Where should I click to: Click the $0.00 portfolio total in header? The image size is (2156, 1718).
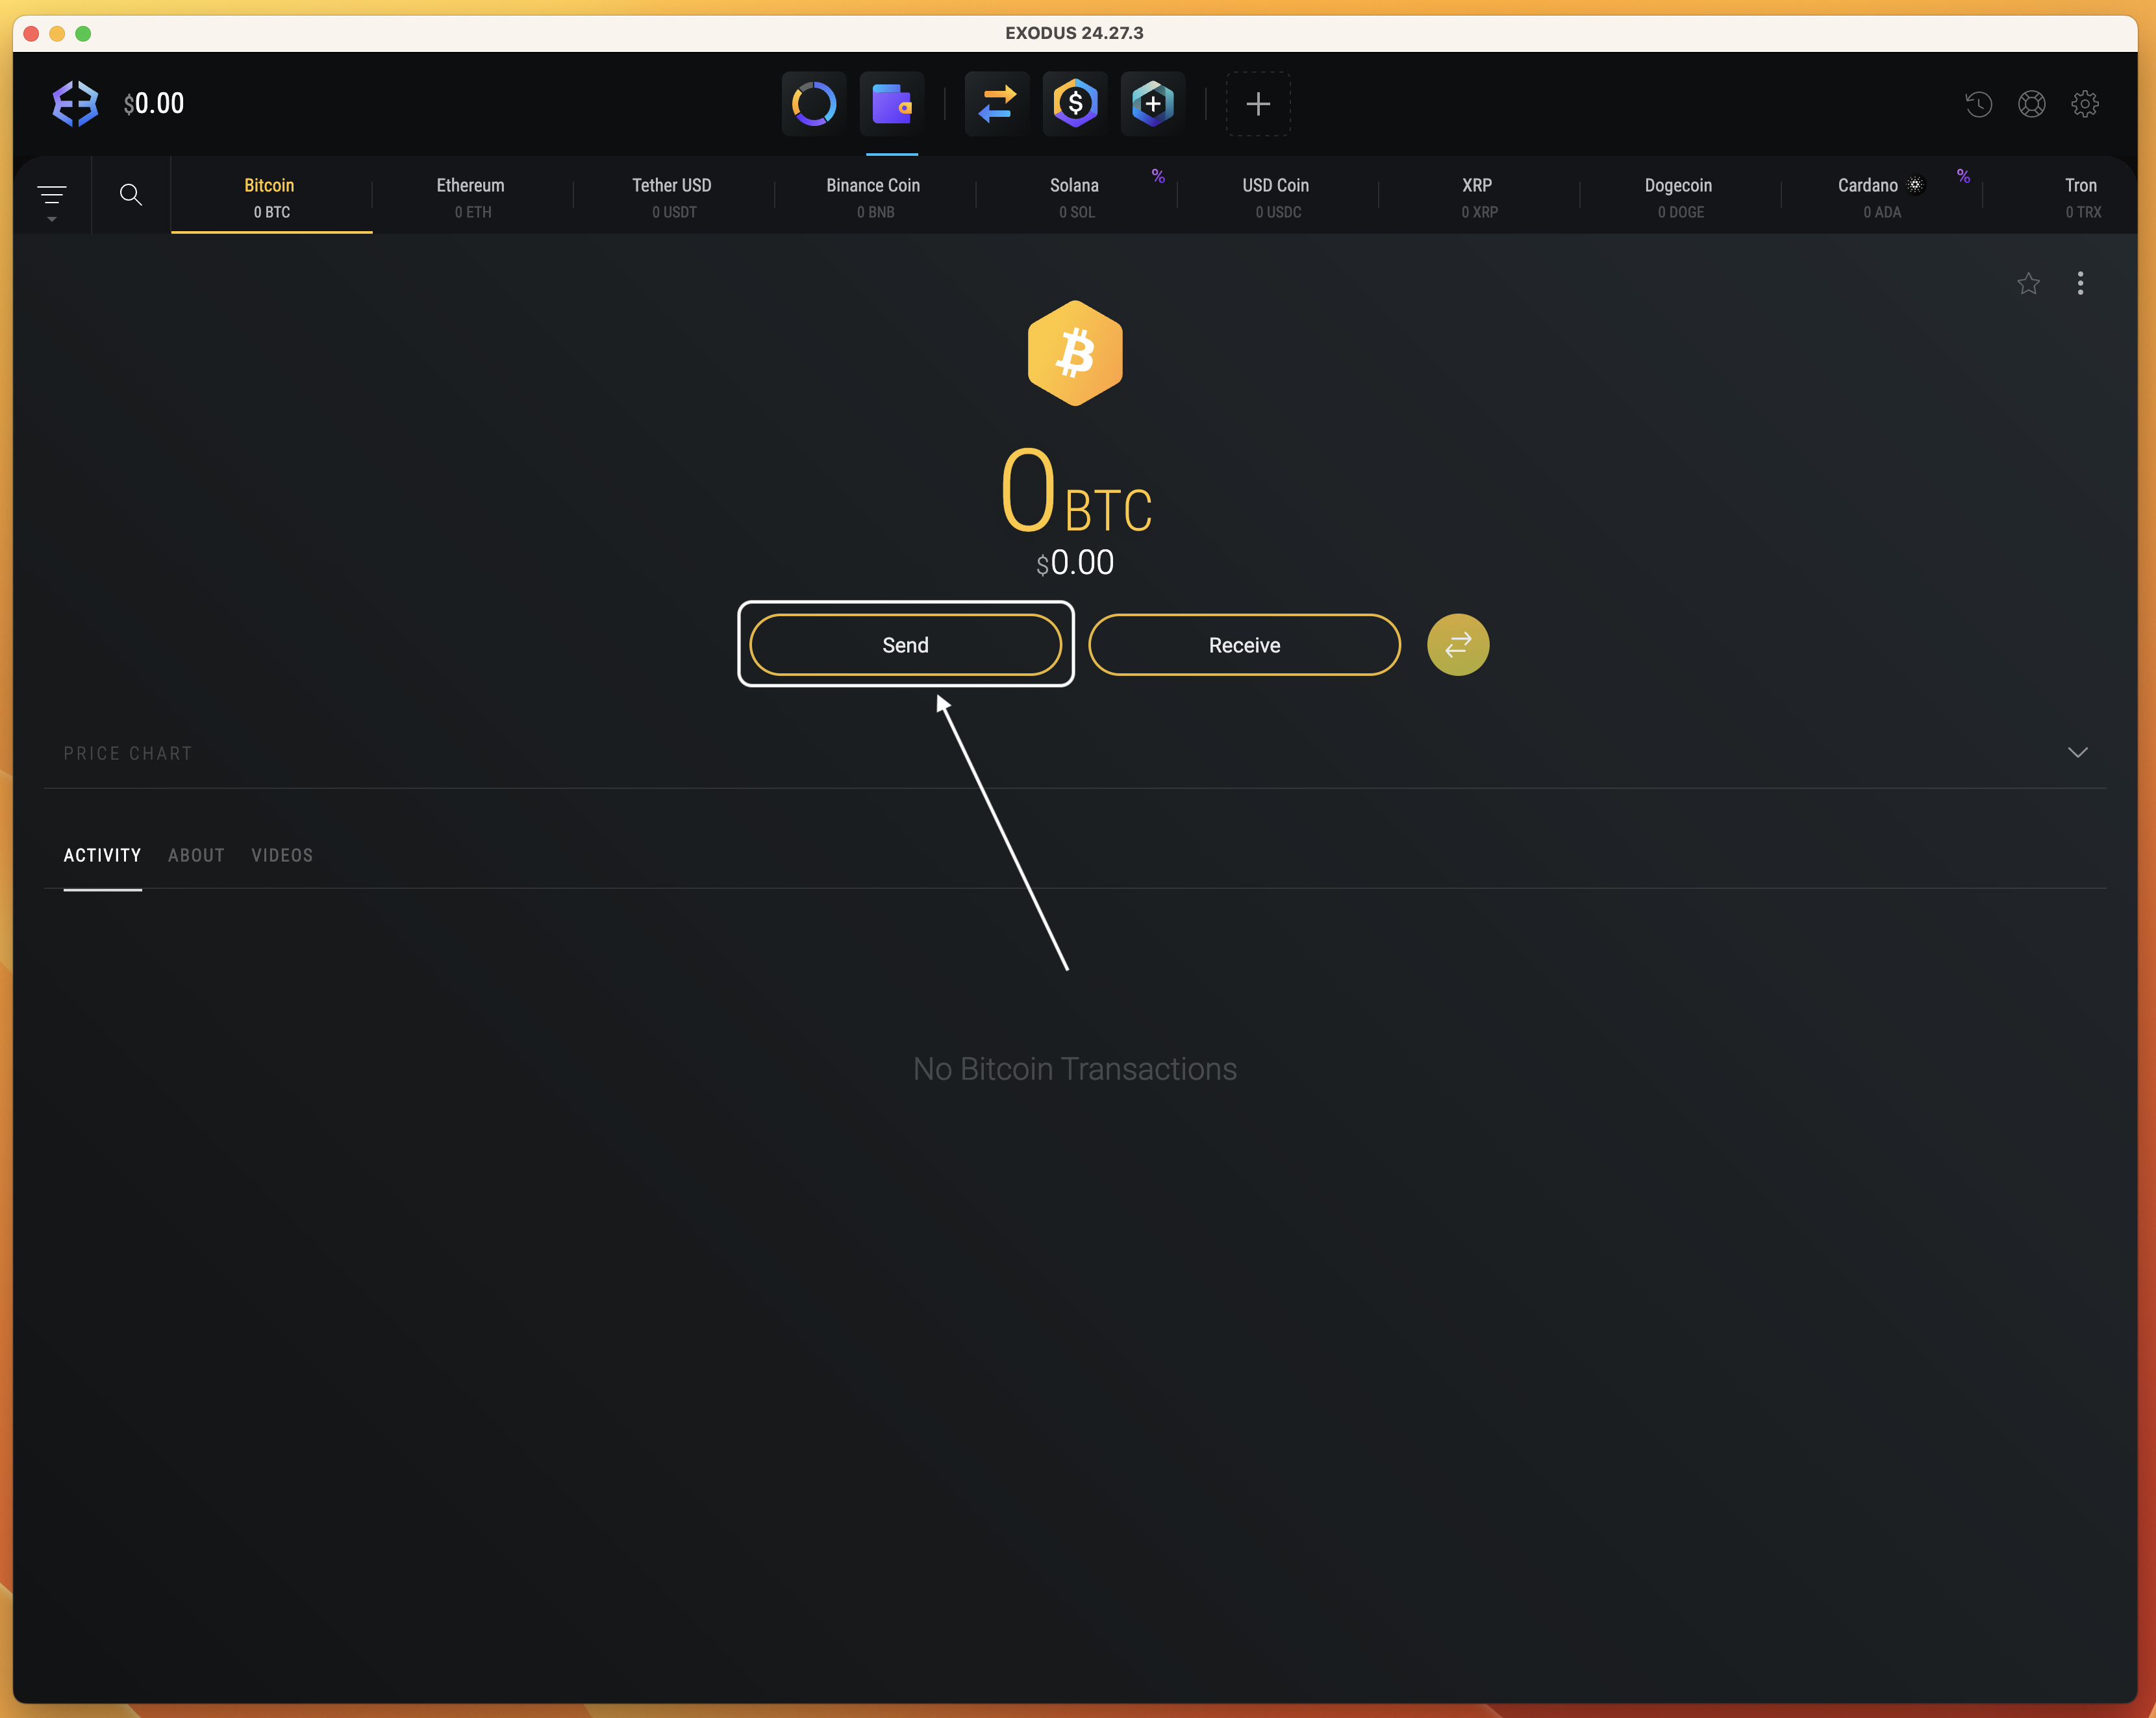click(x=154, y=104)
